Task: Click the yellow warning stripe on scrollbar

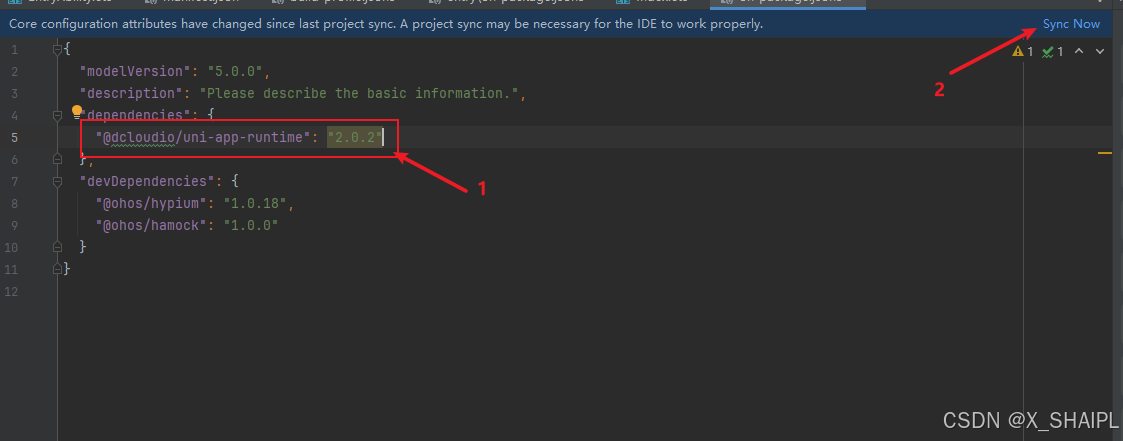Action: (x=1104, y=152)
